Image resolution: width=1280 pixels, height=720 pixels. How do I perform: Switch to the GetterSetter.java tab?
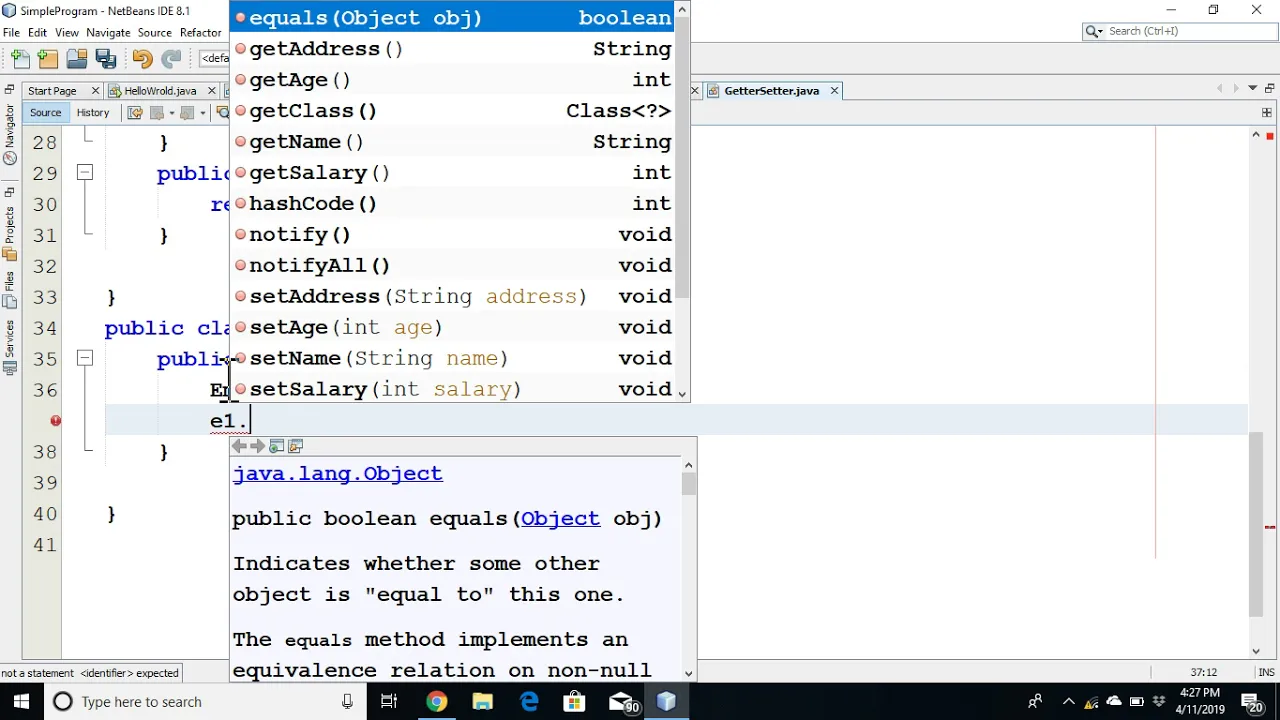(771, 91)
